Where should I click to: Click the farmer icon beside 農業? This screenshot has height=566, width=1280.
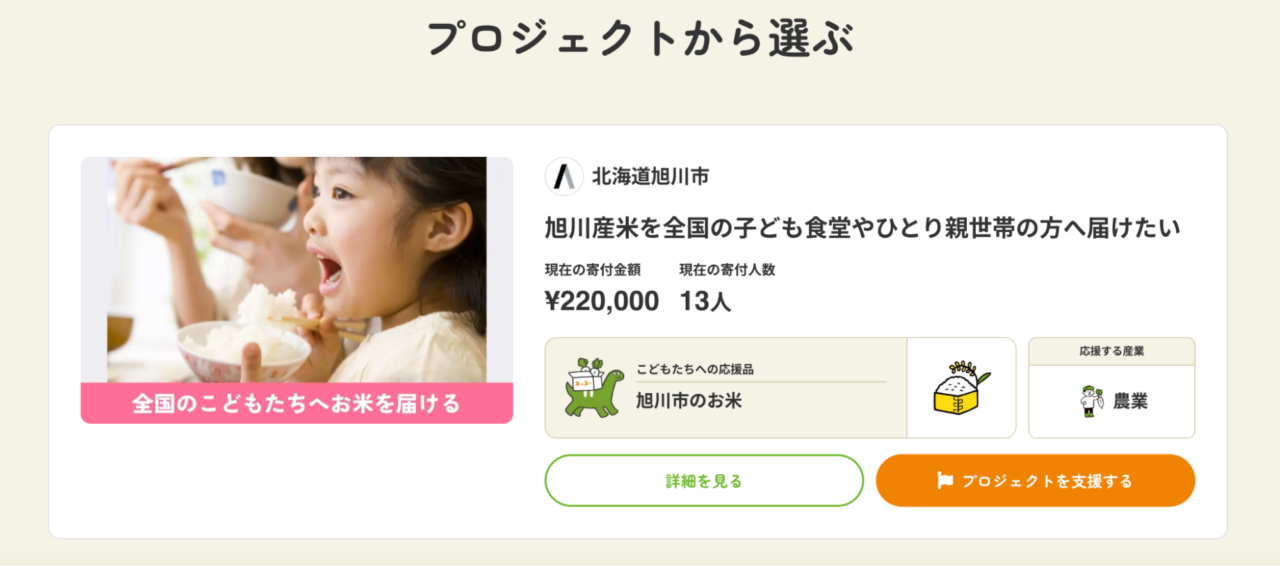click(x=1090, y=401)
